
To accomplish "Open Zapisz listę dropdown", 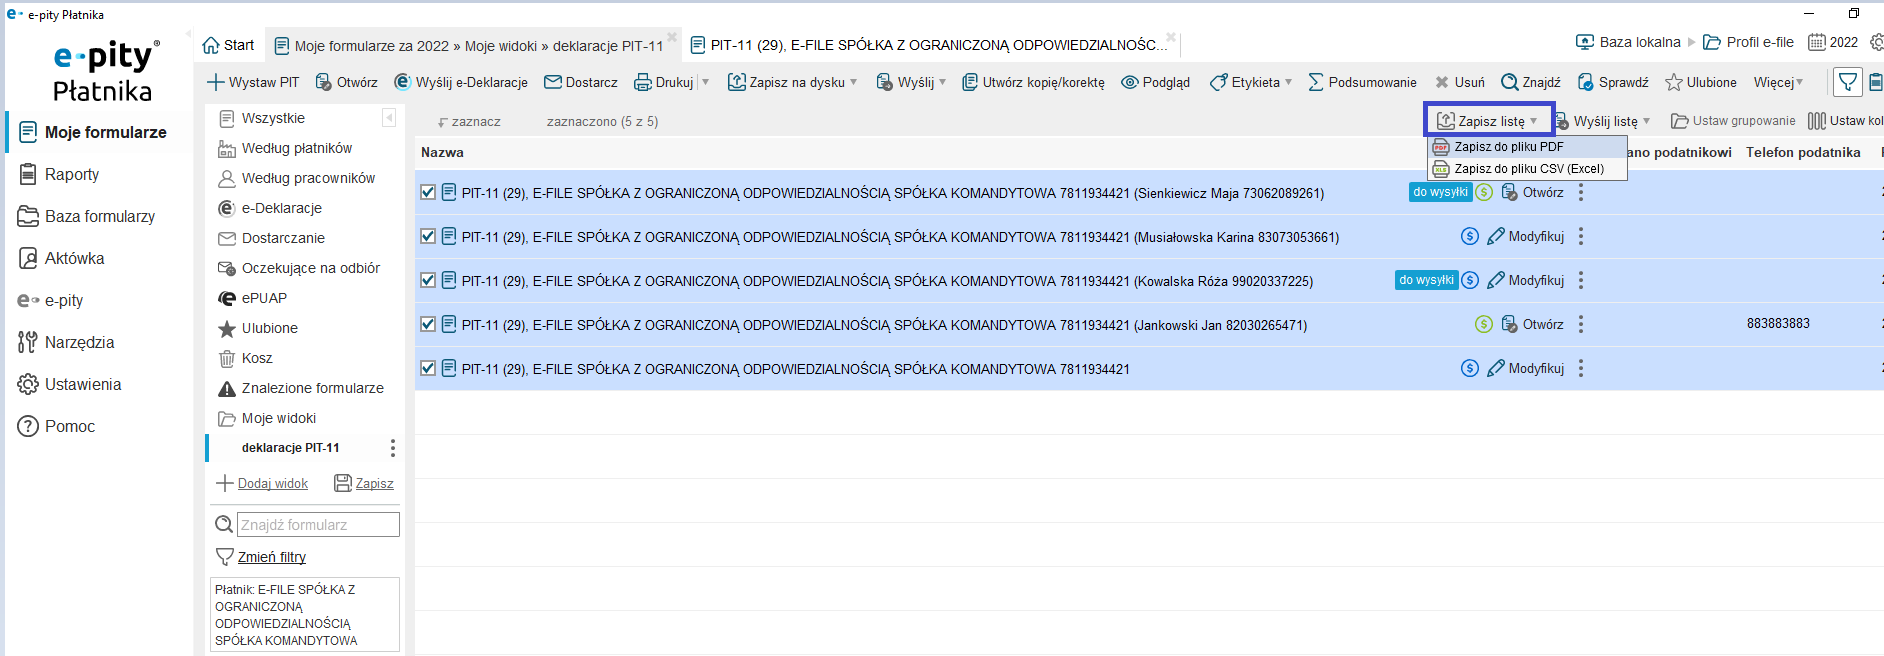I will tap(1488, 121).
